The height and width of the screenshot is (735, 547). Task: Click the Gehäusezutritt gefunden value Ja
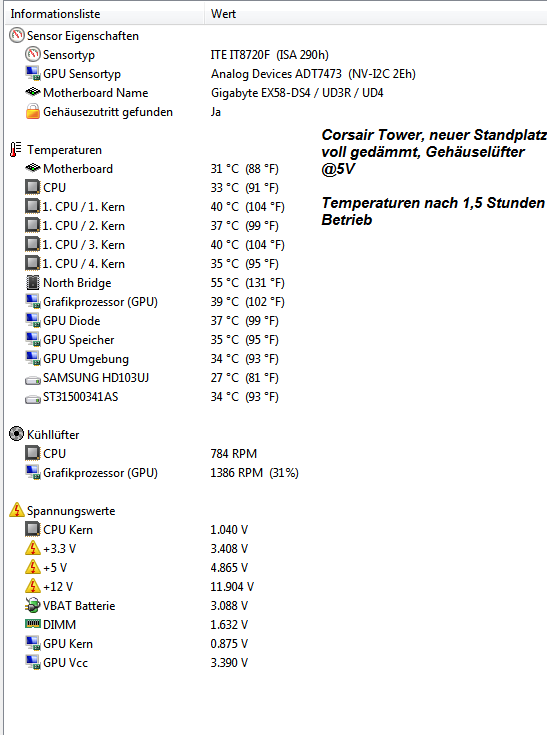tap(216, 112)
